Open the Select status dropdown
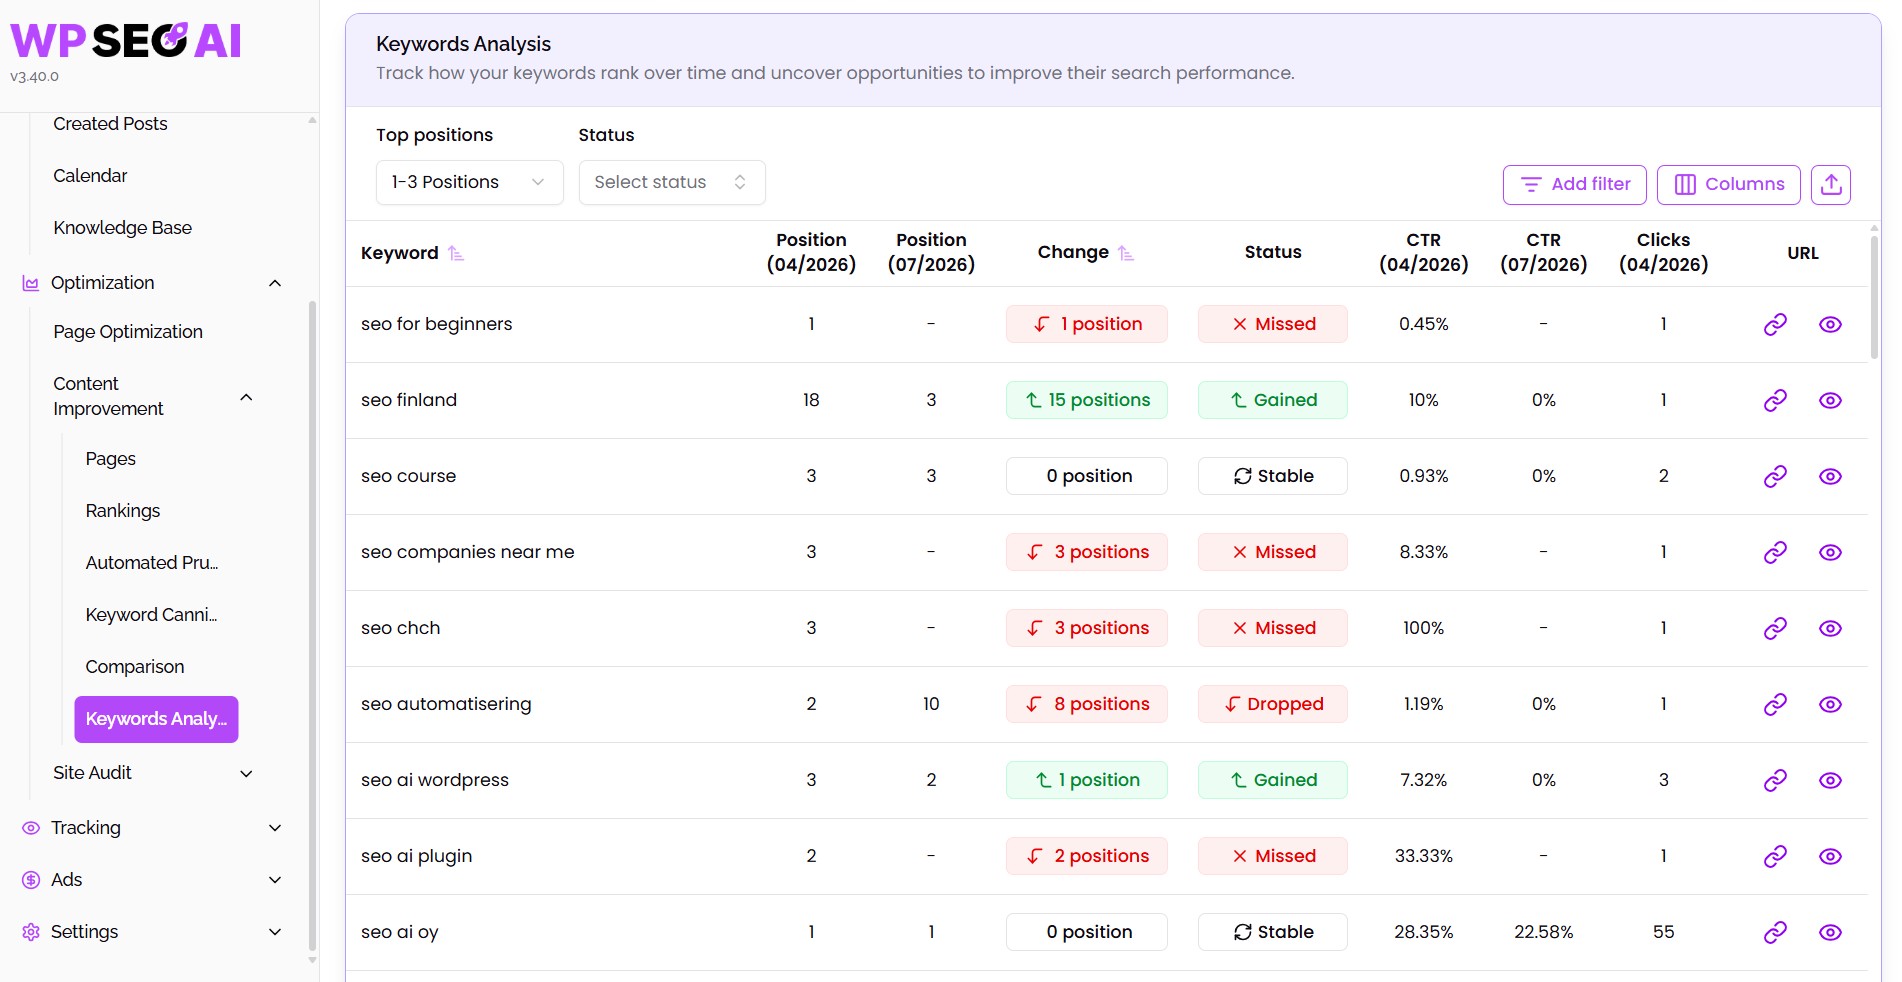 pyautogui.click(x=672, y=182)
